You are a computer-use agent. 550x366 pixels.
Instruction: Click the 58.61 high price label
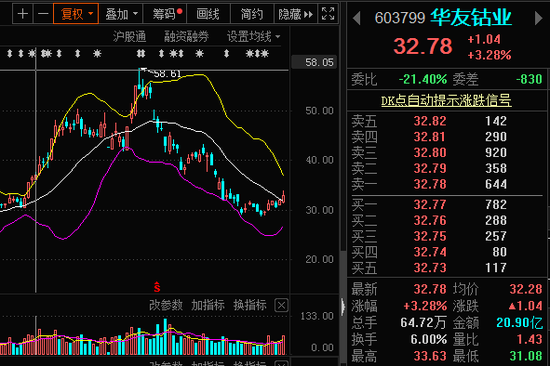click(x=168, y=74)
